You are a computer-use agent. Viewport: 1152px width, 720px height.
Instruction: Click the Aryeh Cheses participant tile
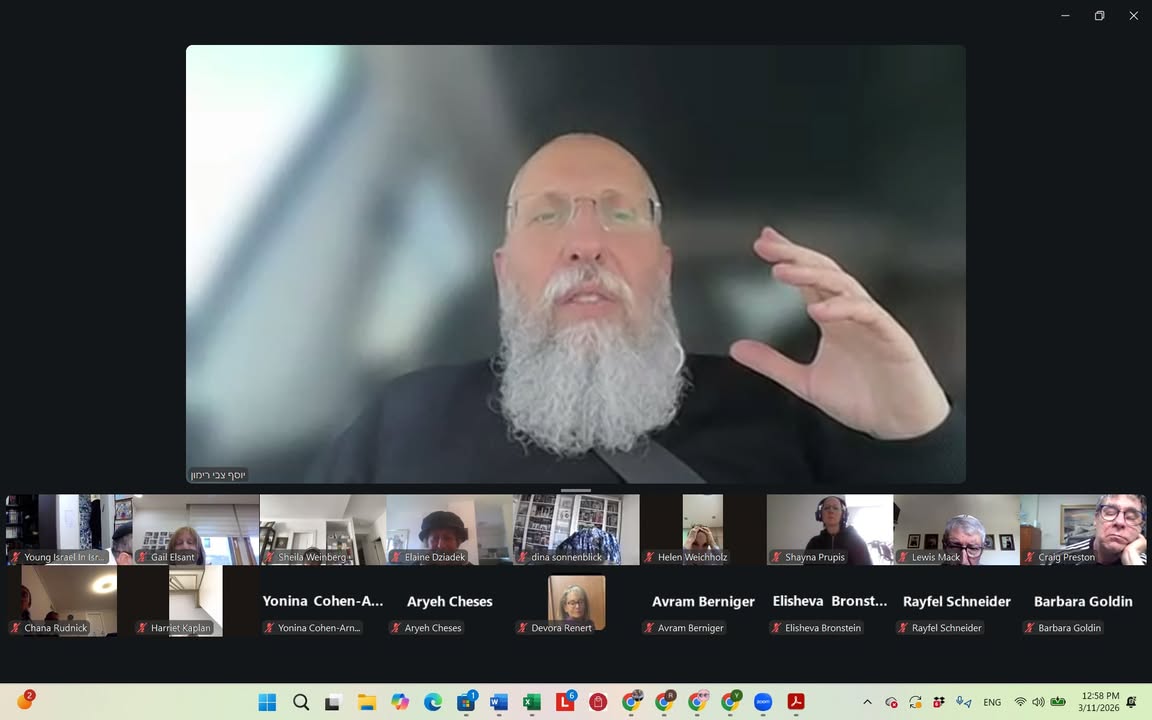pos(449,601)
